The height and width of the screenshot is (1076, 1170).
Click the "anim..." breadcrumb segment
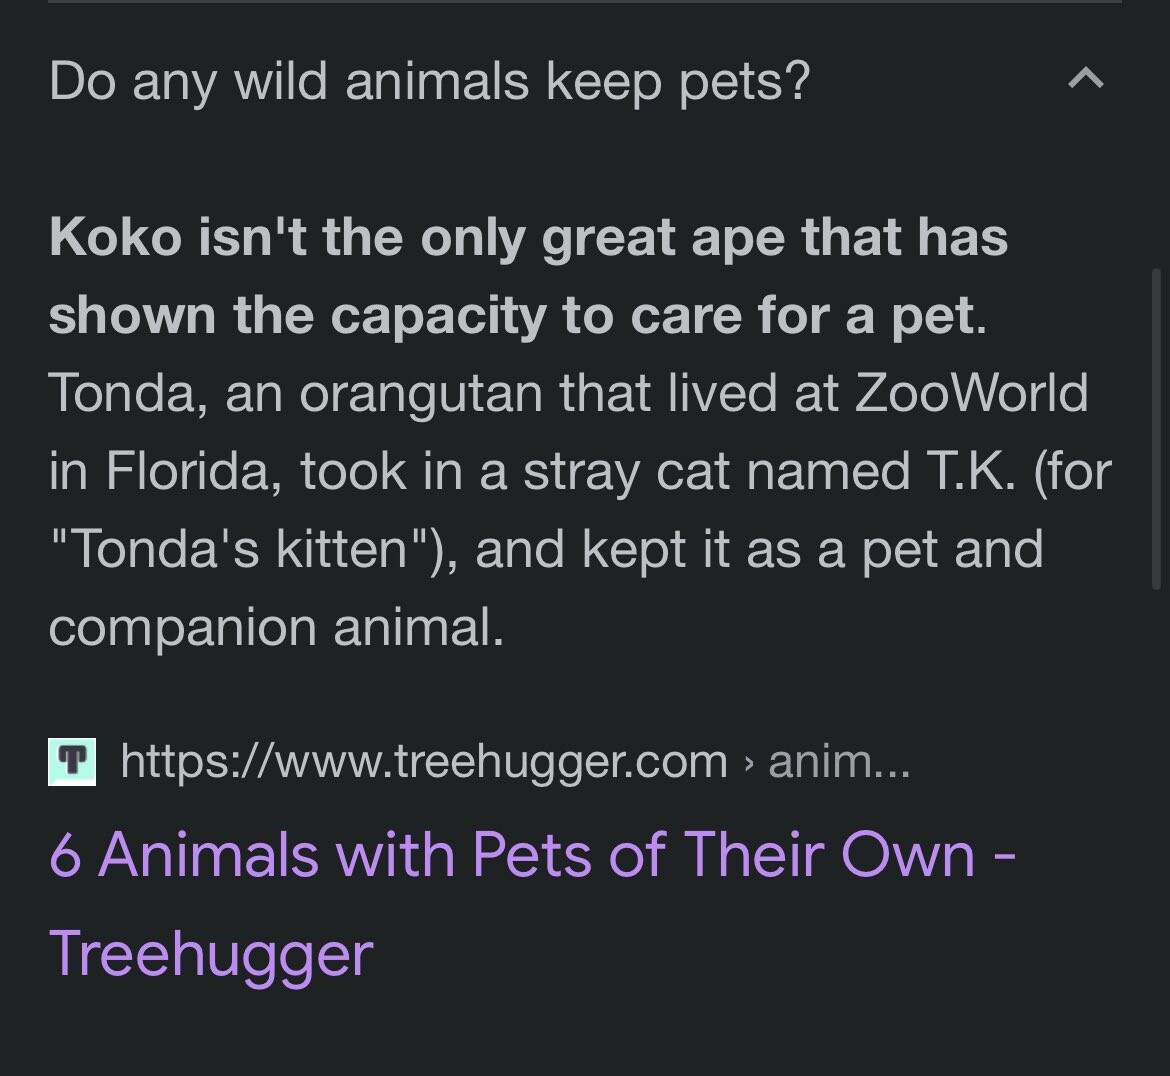click(839, 761)
